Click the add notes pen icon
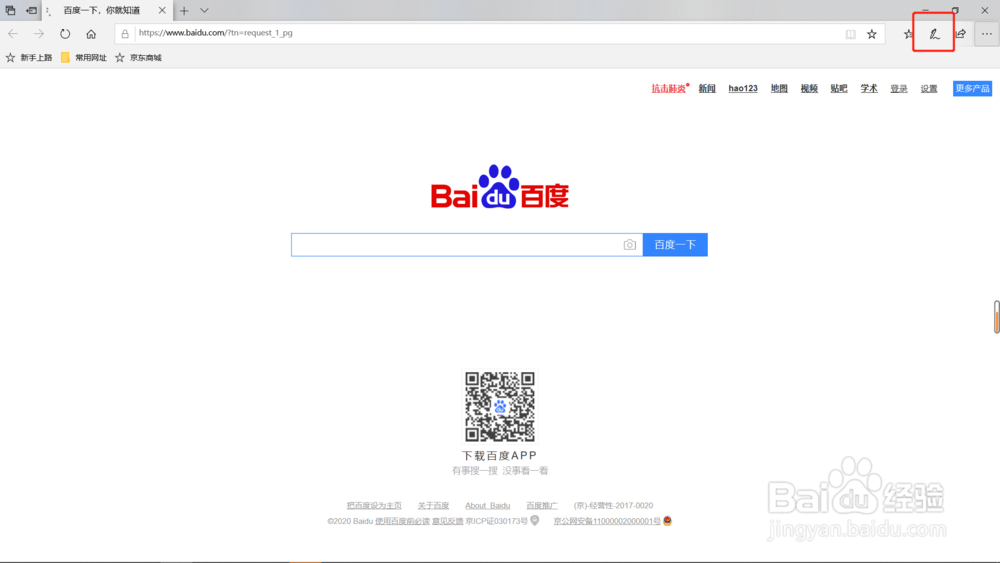 934,34
